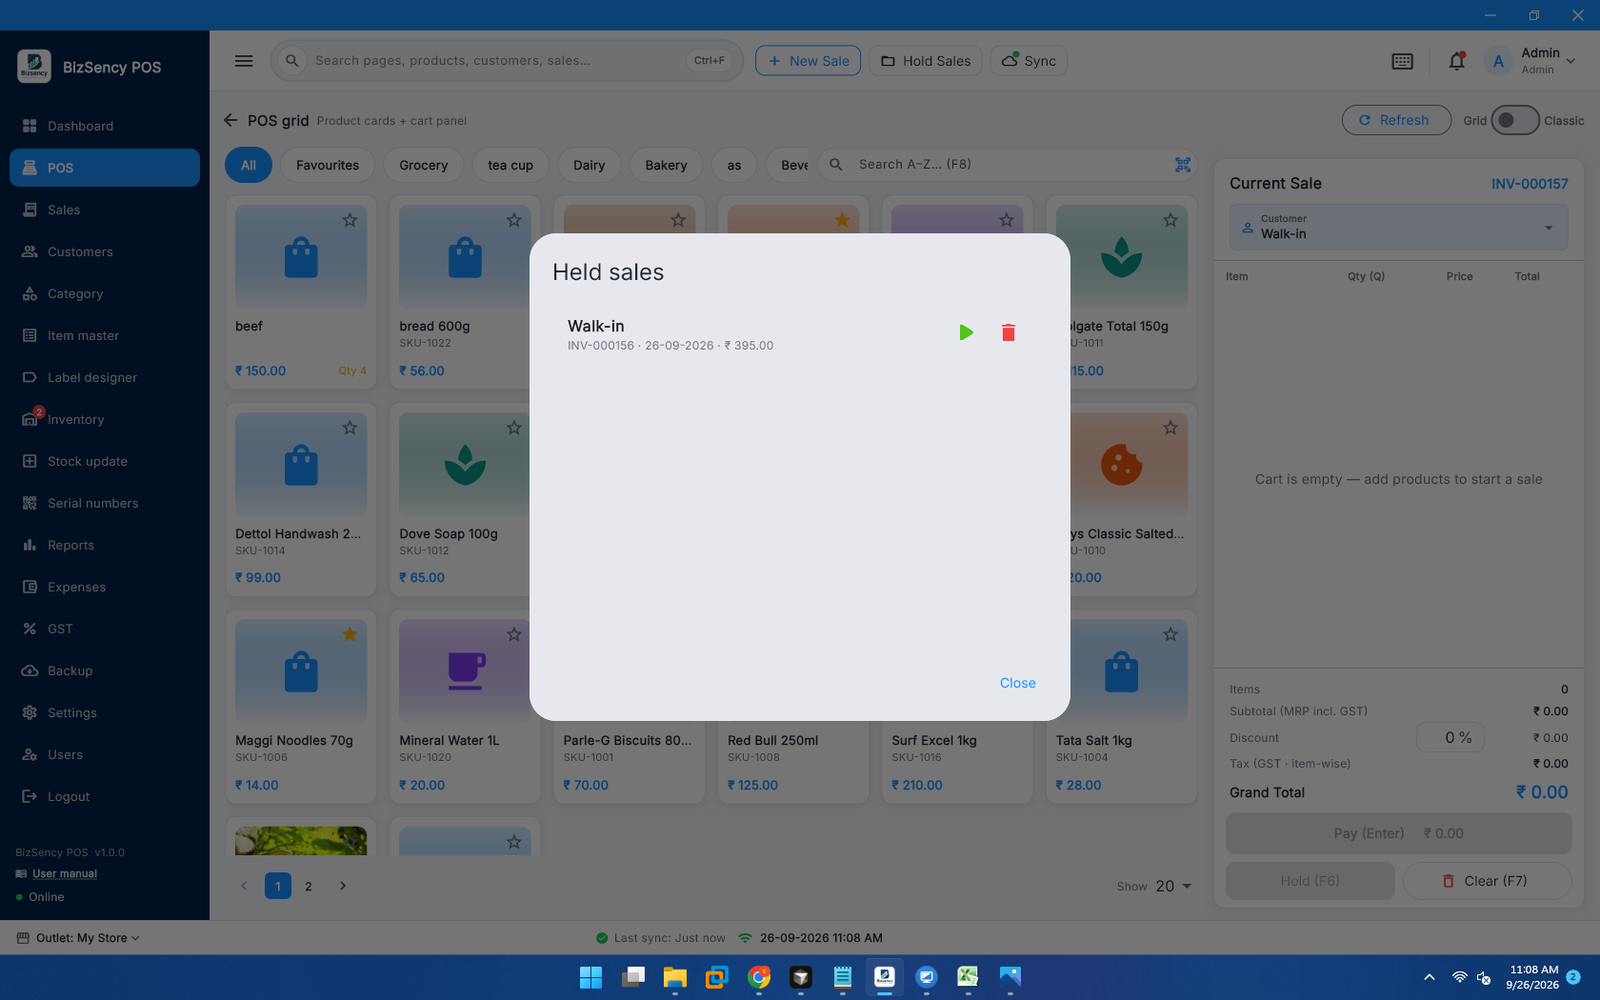Select the Grocery category tab
Viewport: 1600px width, 1000px height.
click(x=423, y=165)
